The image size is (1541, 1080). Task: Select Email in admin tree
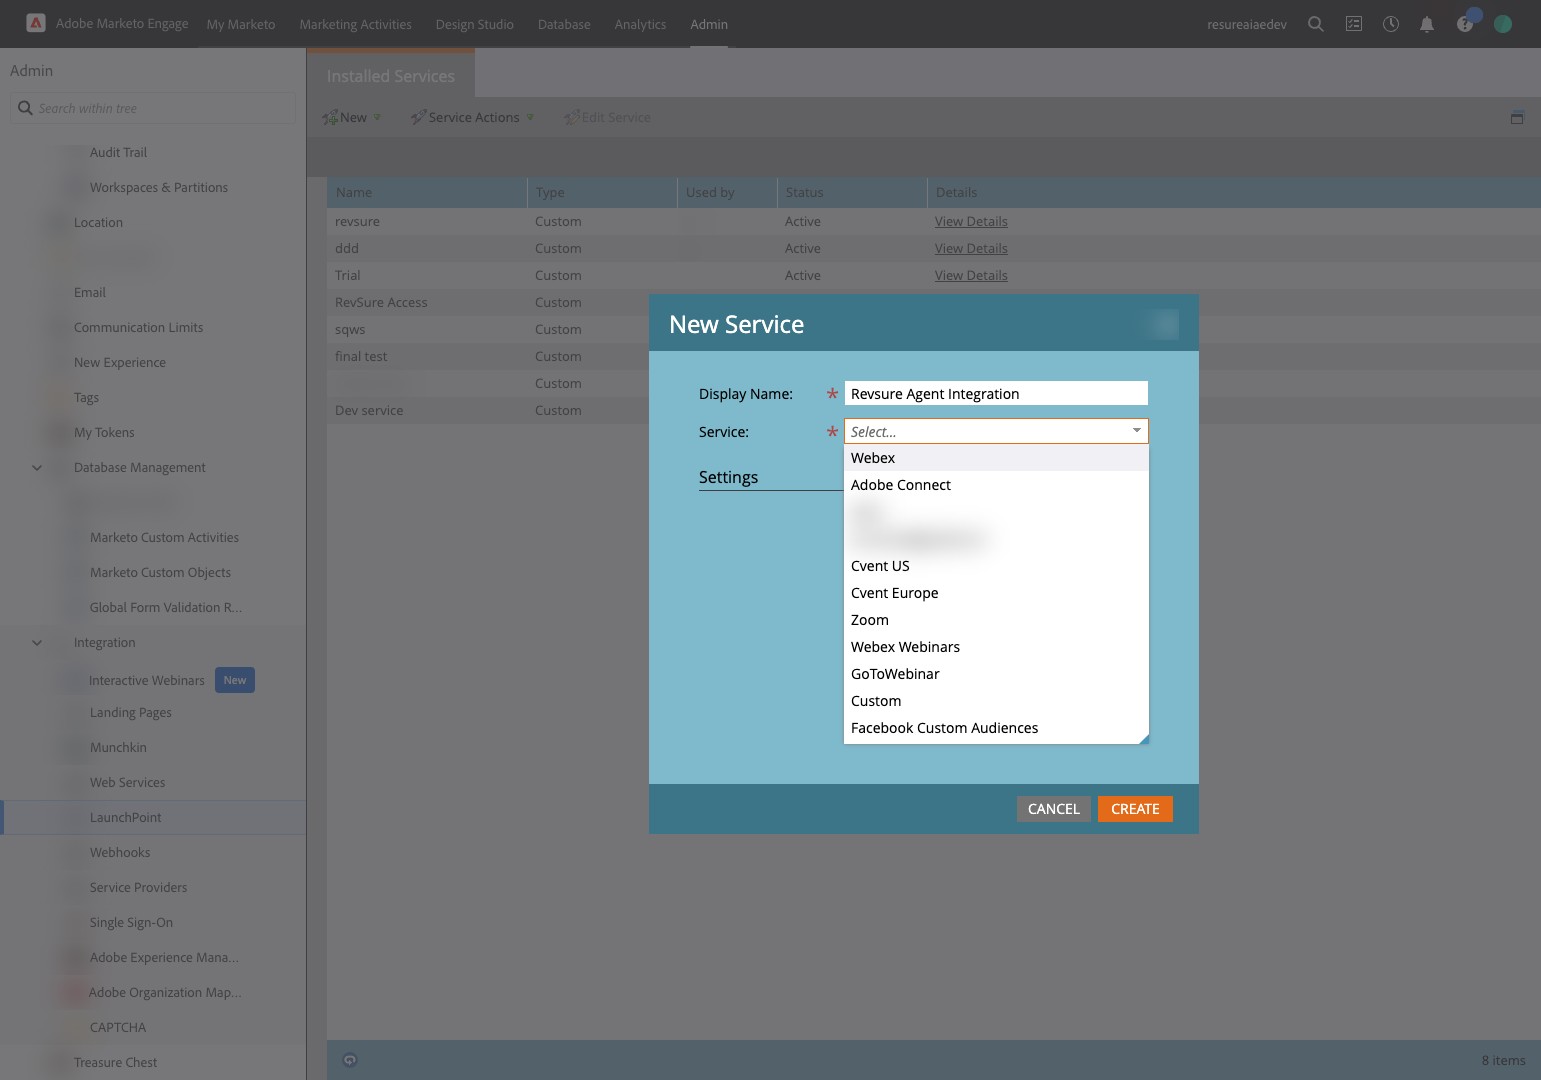click(90, 292)
